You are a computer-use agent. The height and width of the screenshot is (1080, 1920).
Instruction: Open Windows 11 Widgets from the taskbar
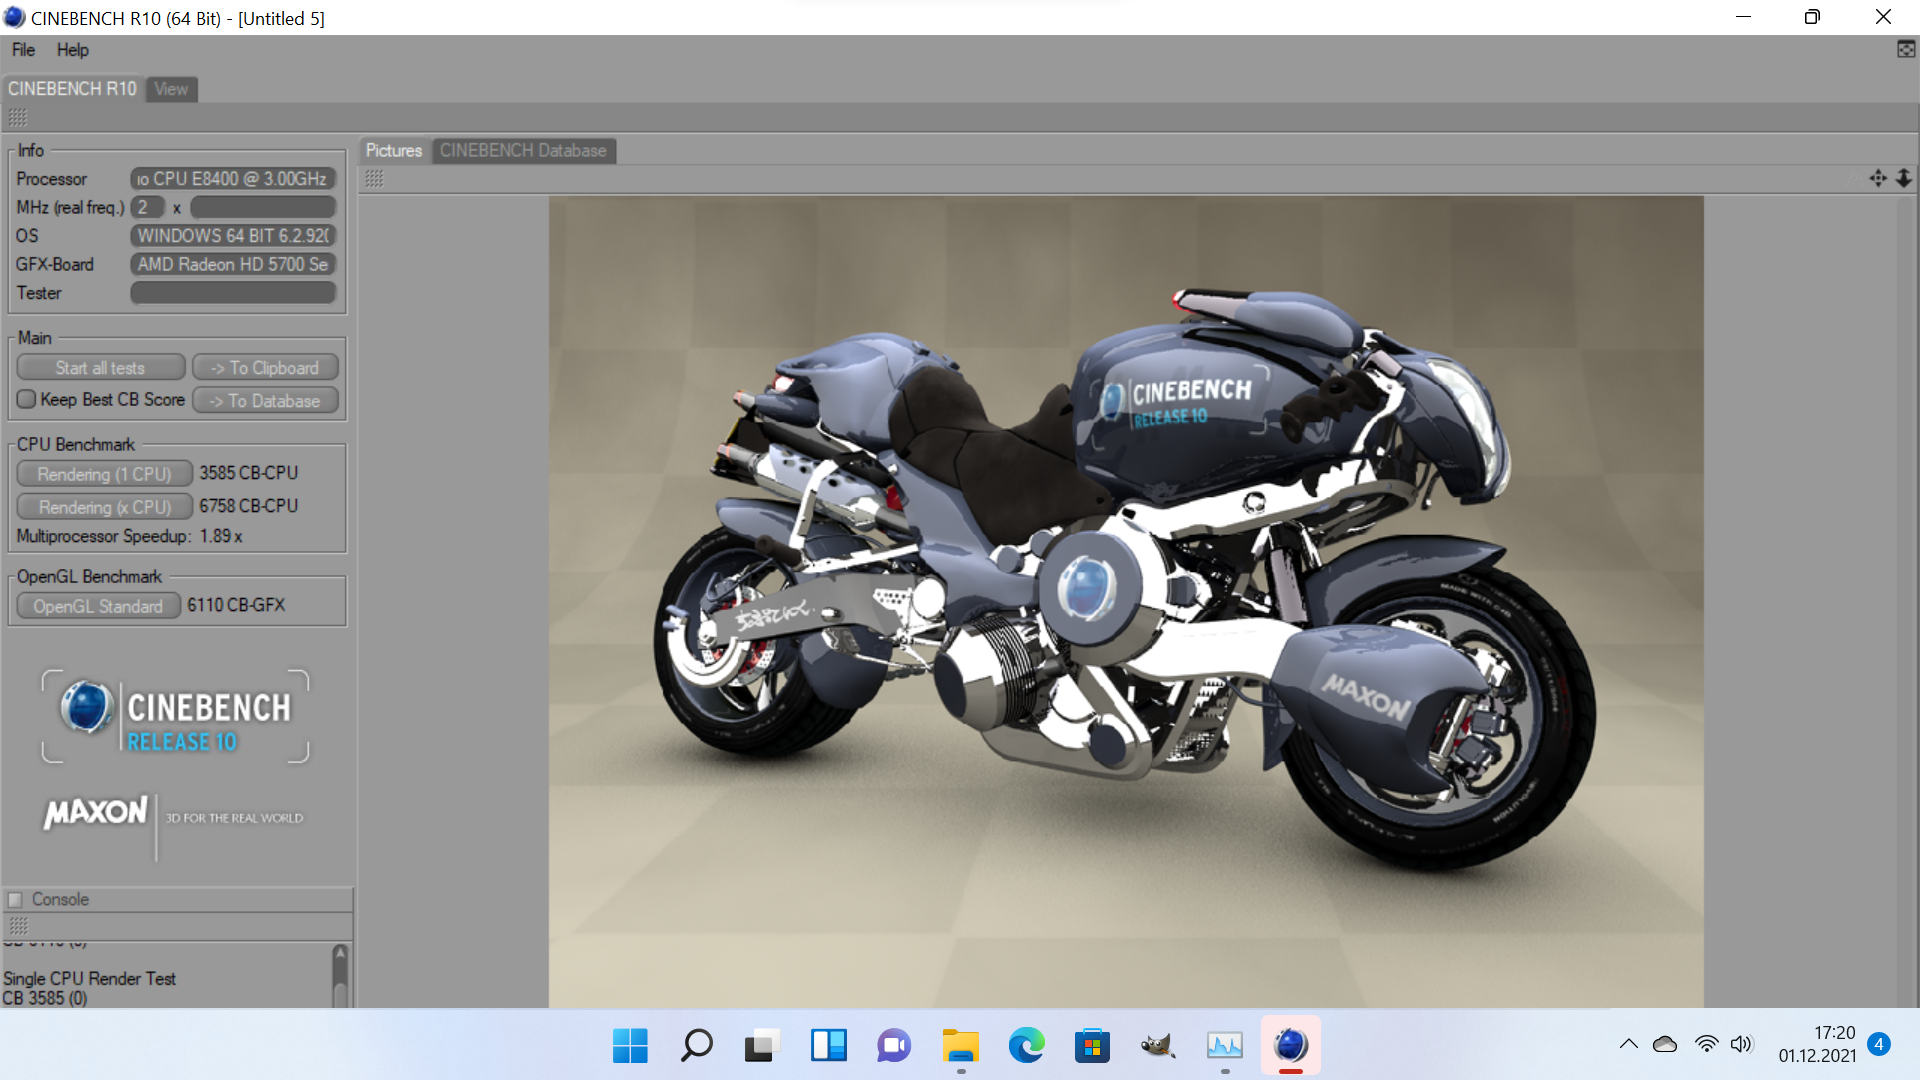(828, 1046)
